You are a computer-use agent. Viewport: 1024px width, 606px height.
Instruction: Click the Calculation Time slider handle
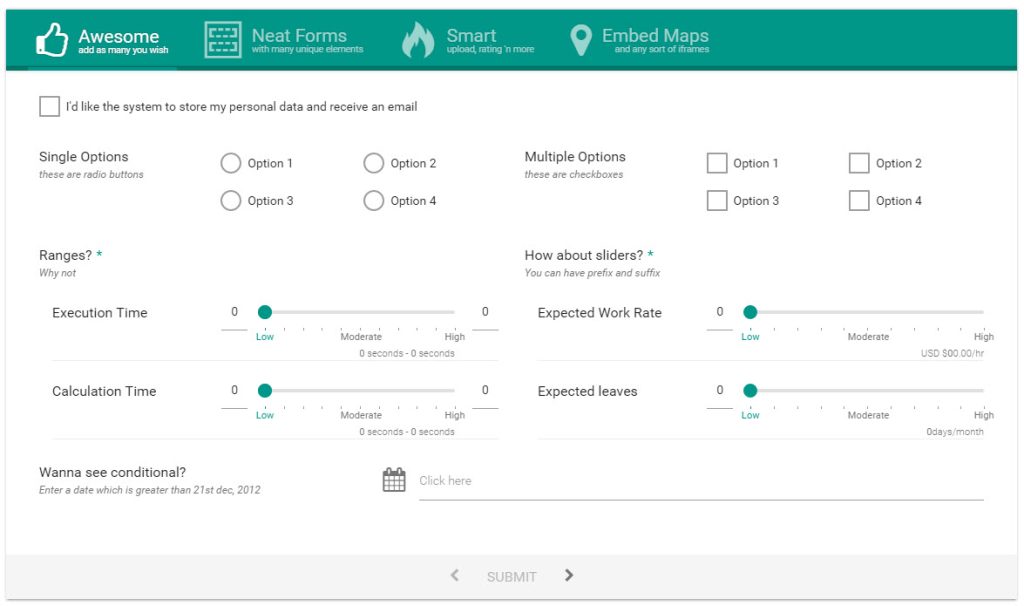tap(264, 391)
